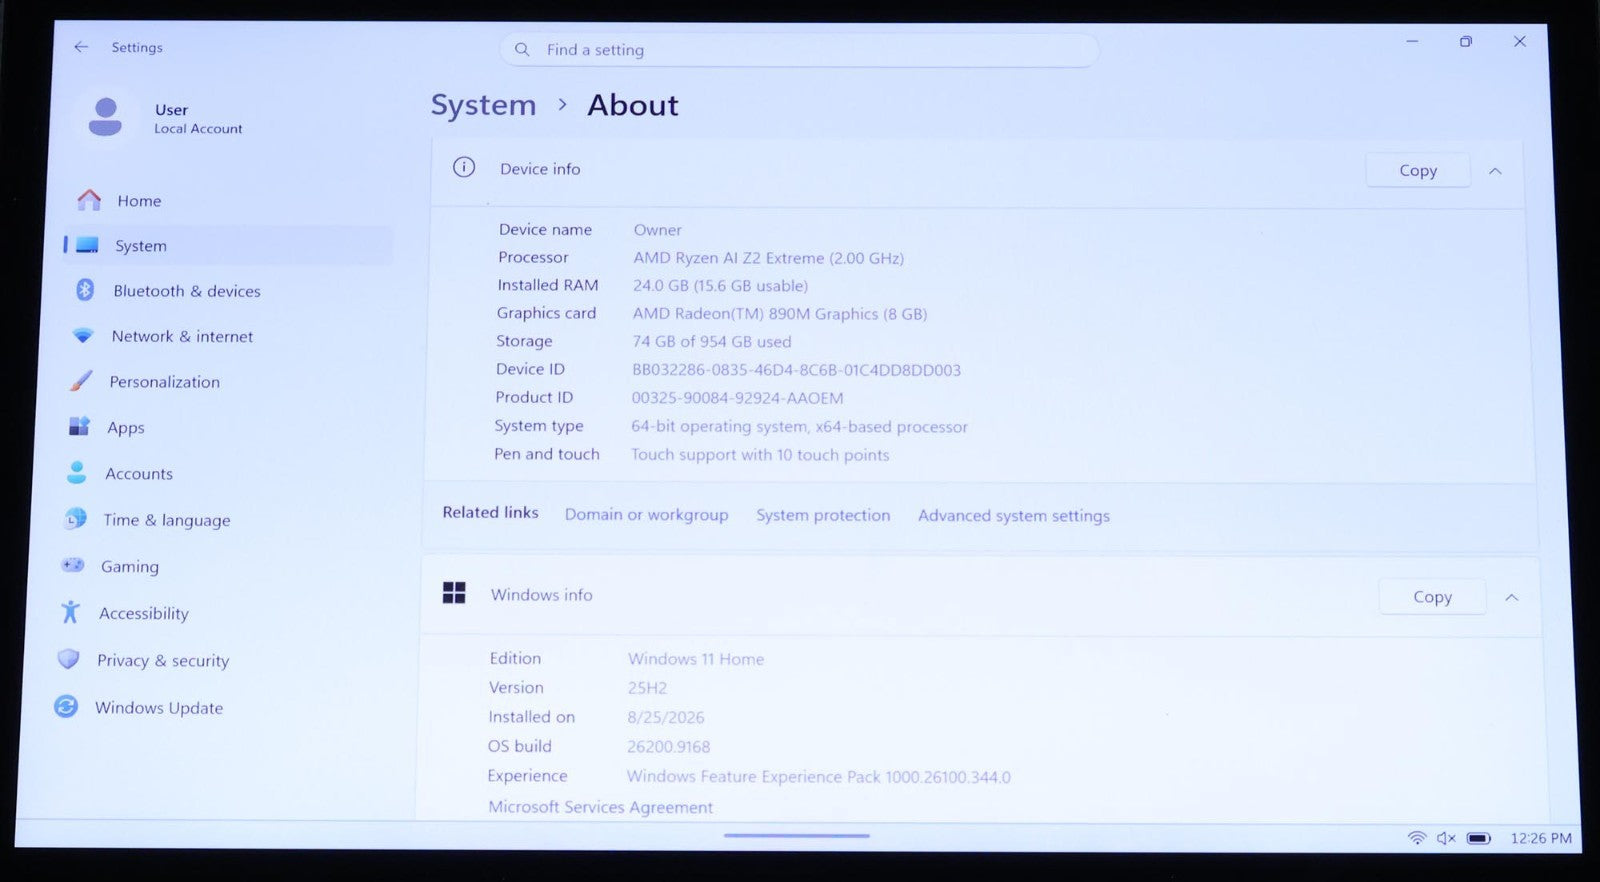Open the Gaming controller icon
The image size is (1600, 882).
click(x=73, y=565)
